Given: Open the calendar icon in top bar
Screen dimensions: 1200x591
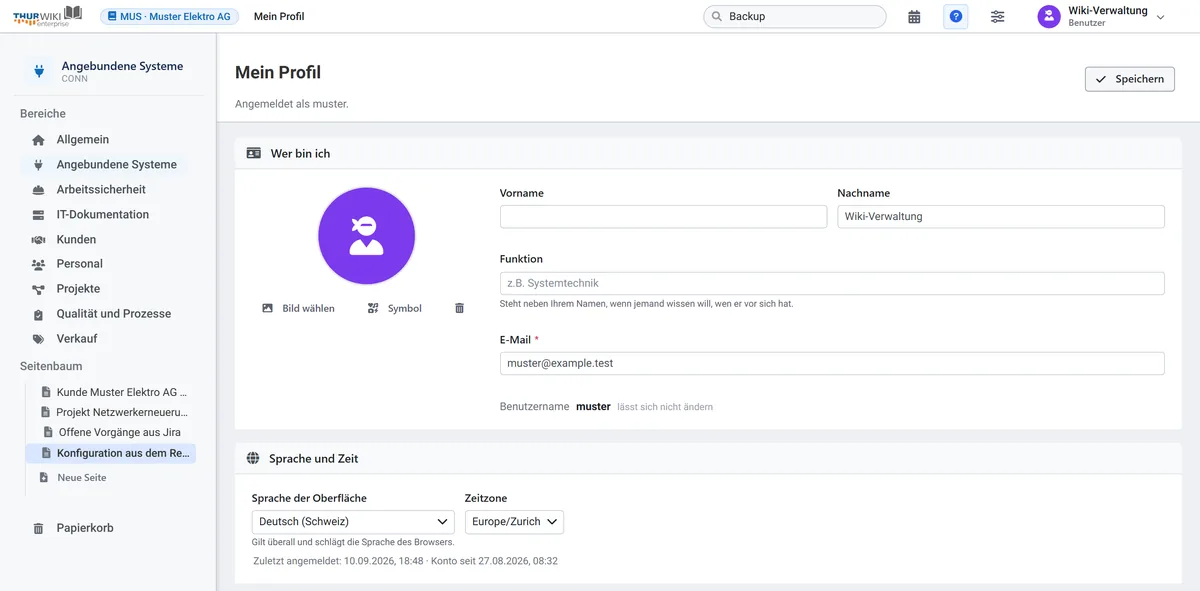Looking at the screenshot, I should point(914,17).
